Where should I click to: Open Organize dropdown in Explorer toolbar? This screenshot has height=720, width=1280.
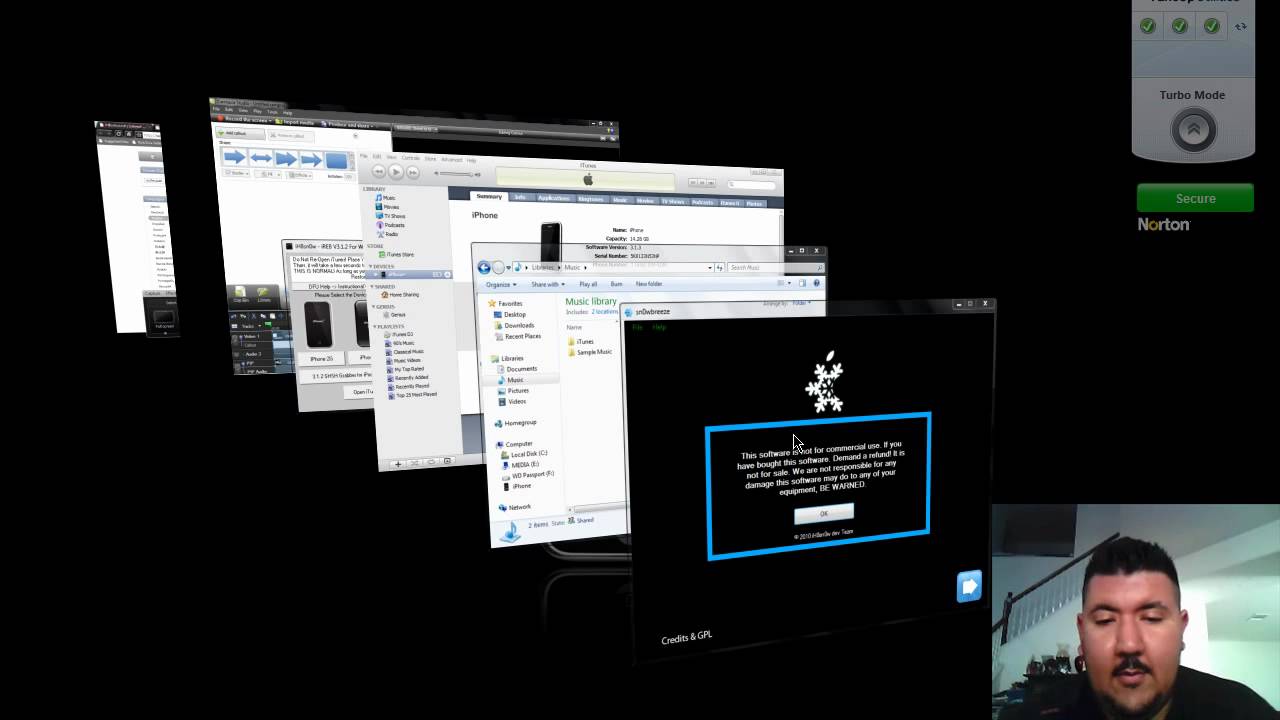(x=500, y=285)
